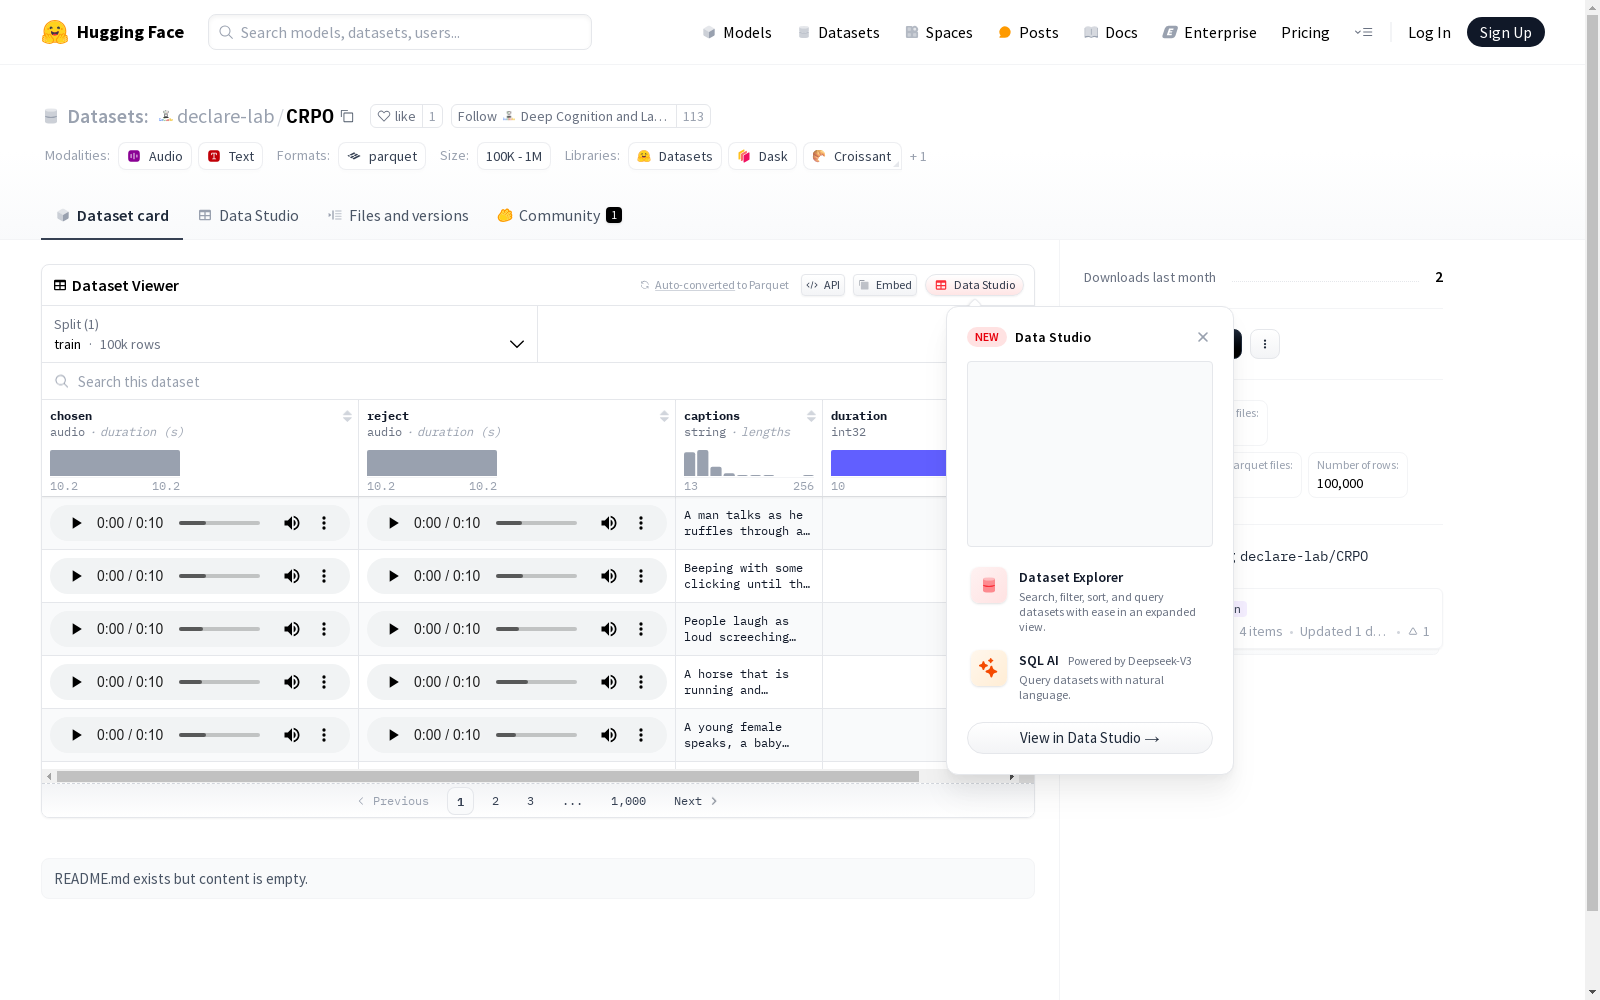Switch to the Files and versions tab

(x=398, y=216)
